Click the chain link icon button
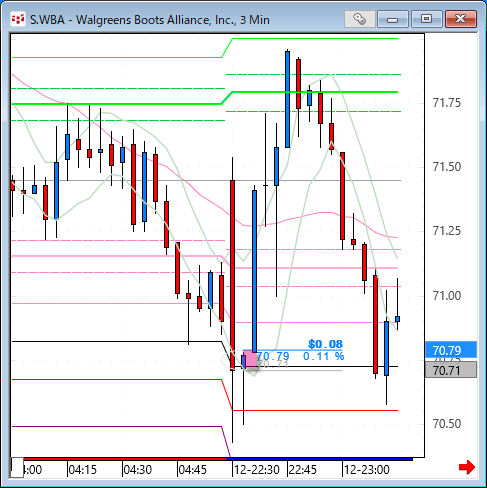The image size is (487, 488). coord(360,19)
